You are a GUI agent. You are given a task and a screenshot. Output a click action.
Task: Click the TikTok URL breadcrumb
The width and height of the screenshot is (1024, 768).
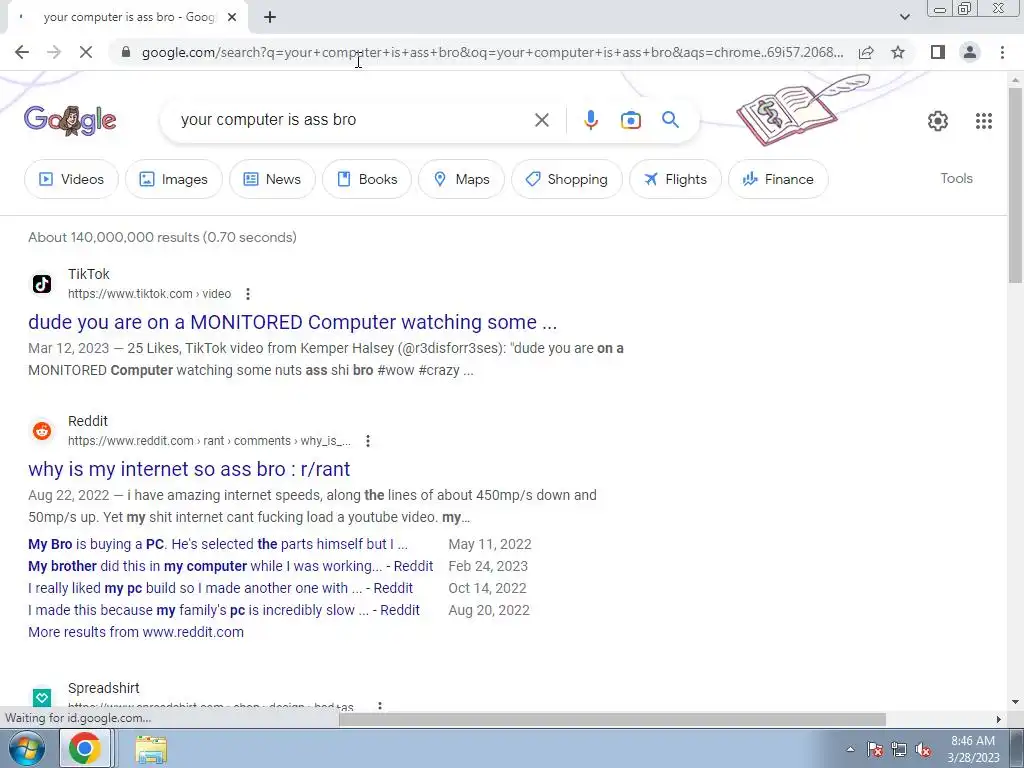150,294
